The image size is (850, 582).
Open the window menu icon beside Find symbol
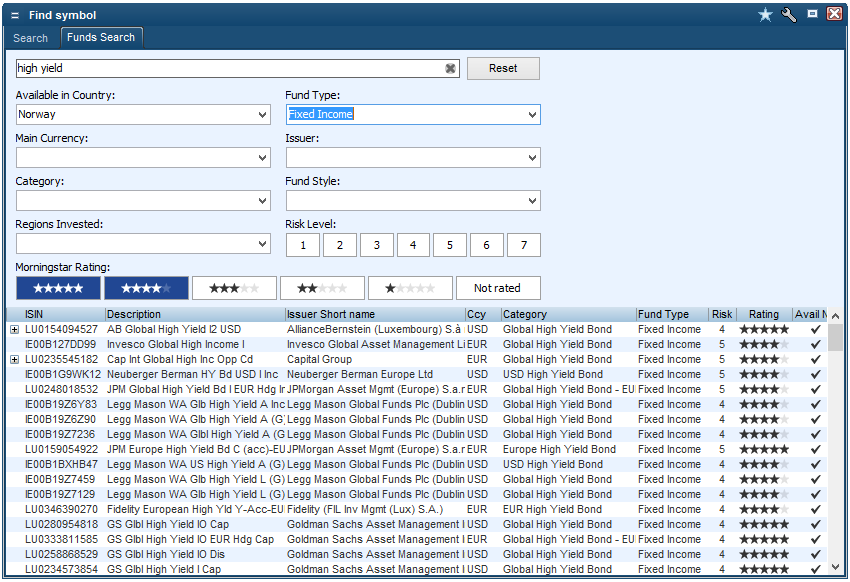coord(14,15)
